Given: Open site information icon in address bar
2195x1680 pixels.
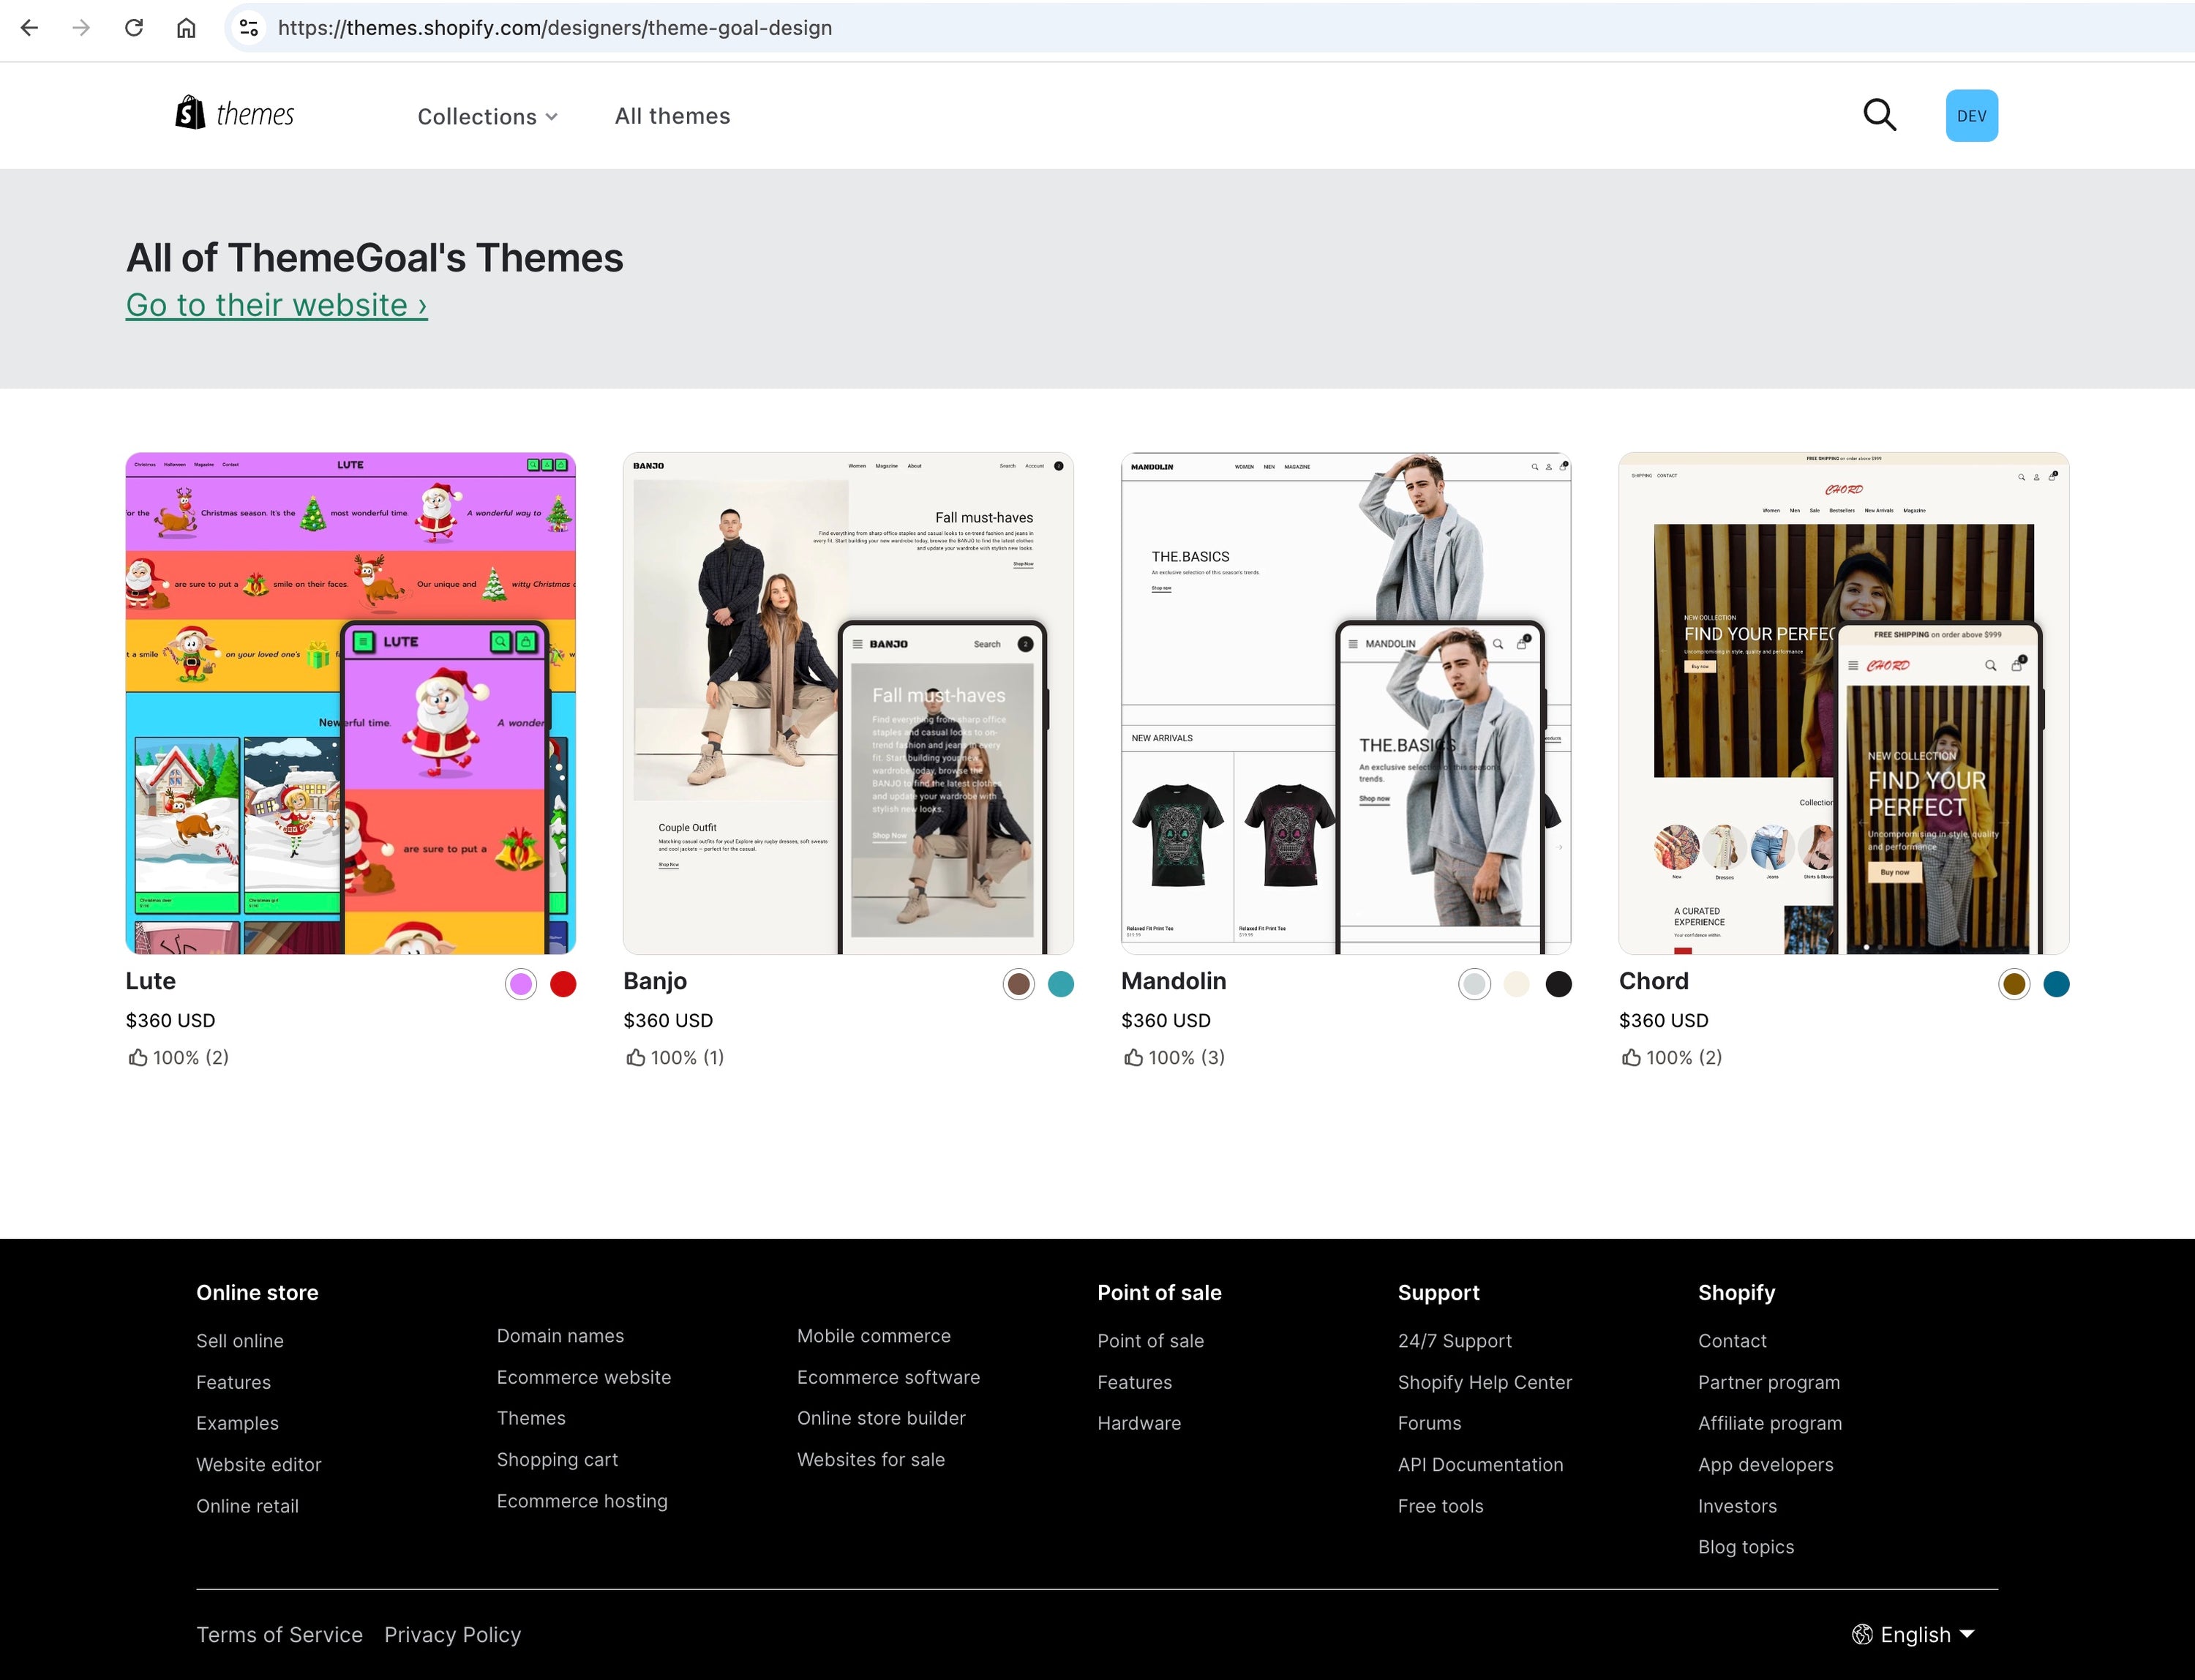Looking at the screenshot, I should point(248,27).
